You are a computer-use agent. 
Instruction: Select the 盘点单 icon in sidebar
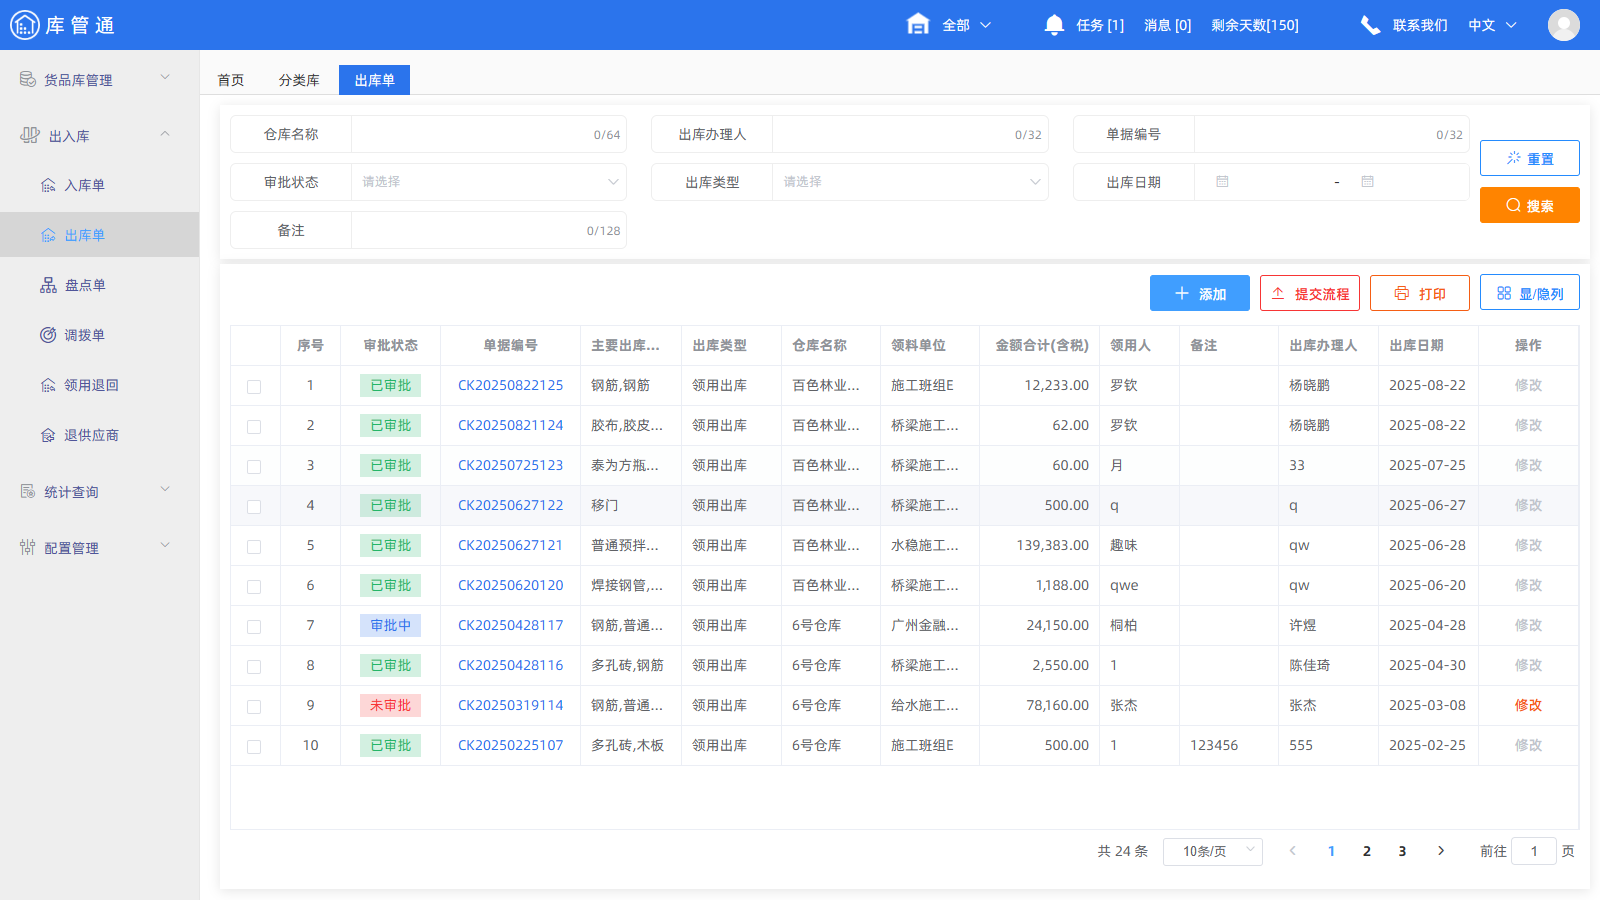pos(47,285)
